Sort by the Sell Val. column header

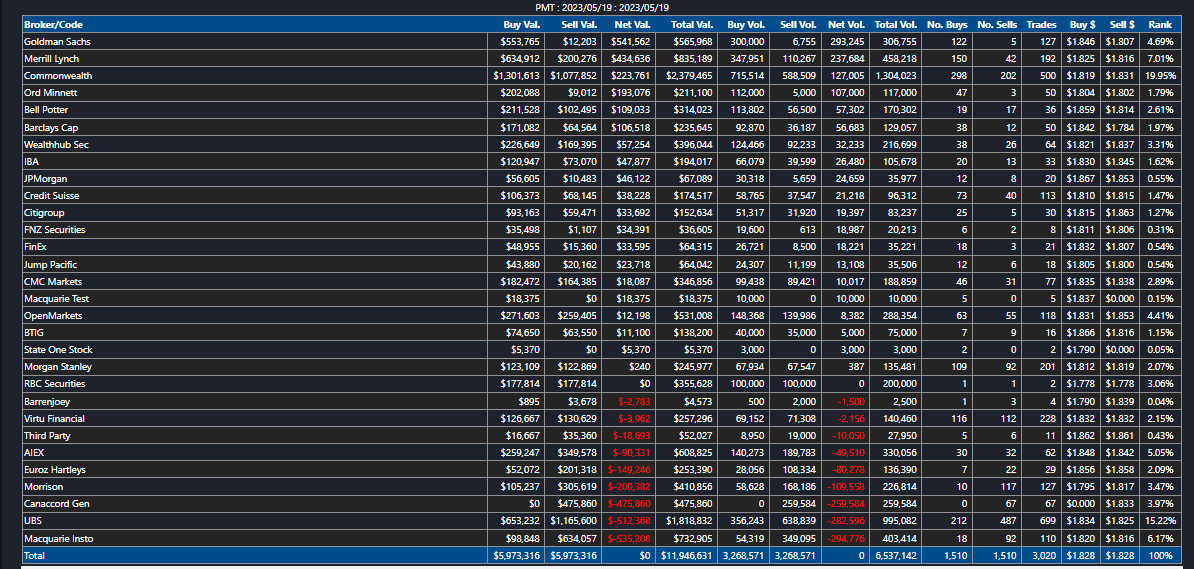pyautogui.click(x=579, y=24)
